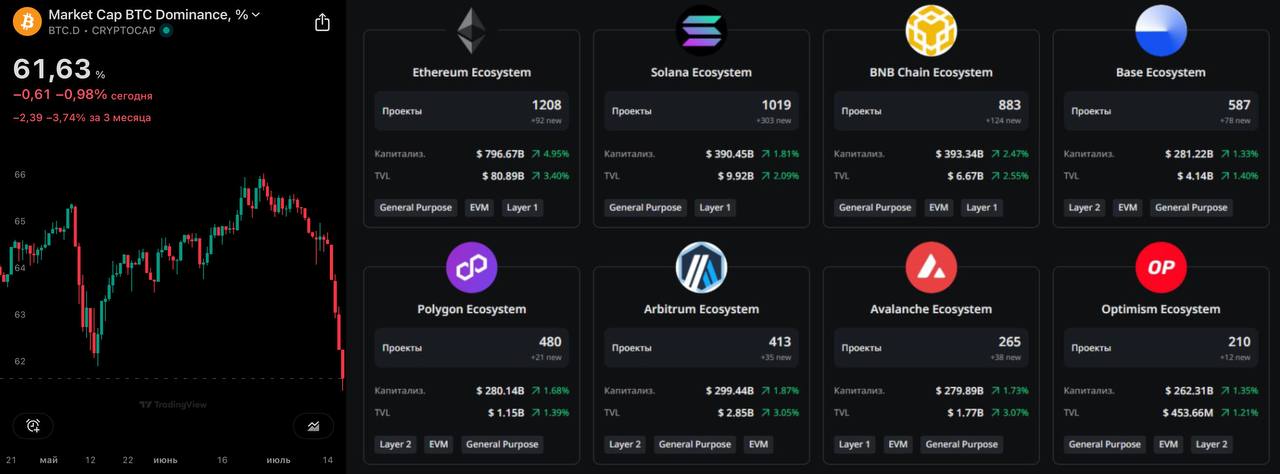Click the BTC.D CRYPTOCAP ticker label
This screenshot has width=1280, height=474.
[x=104, y=31]
